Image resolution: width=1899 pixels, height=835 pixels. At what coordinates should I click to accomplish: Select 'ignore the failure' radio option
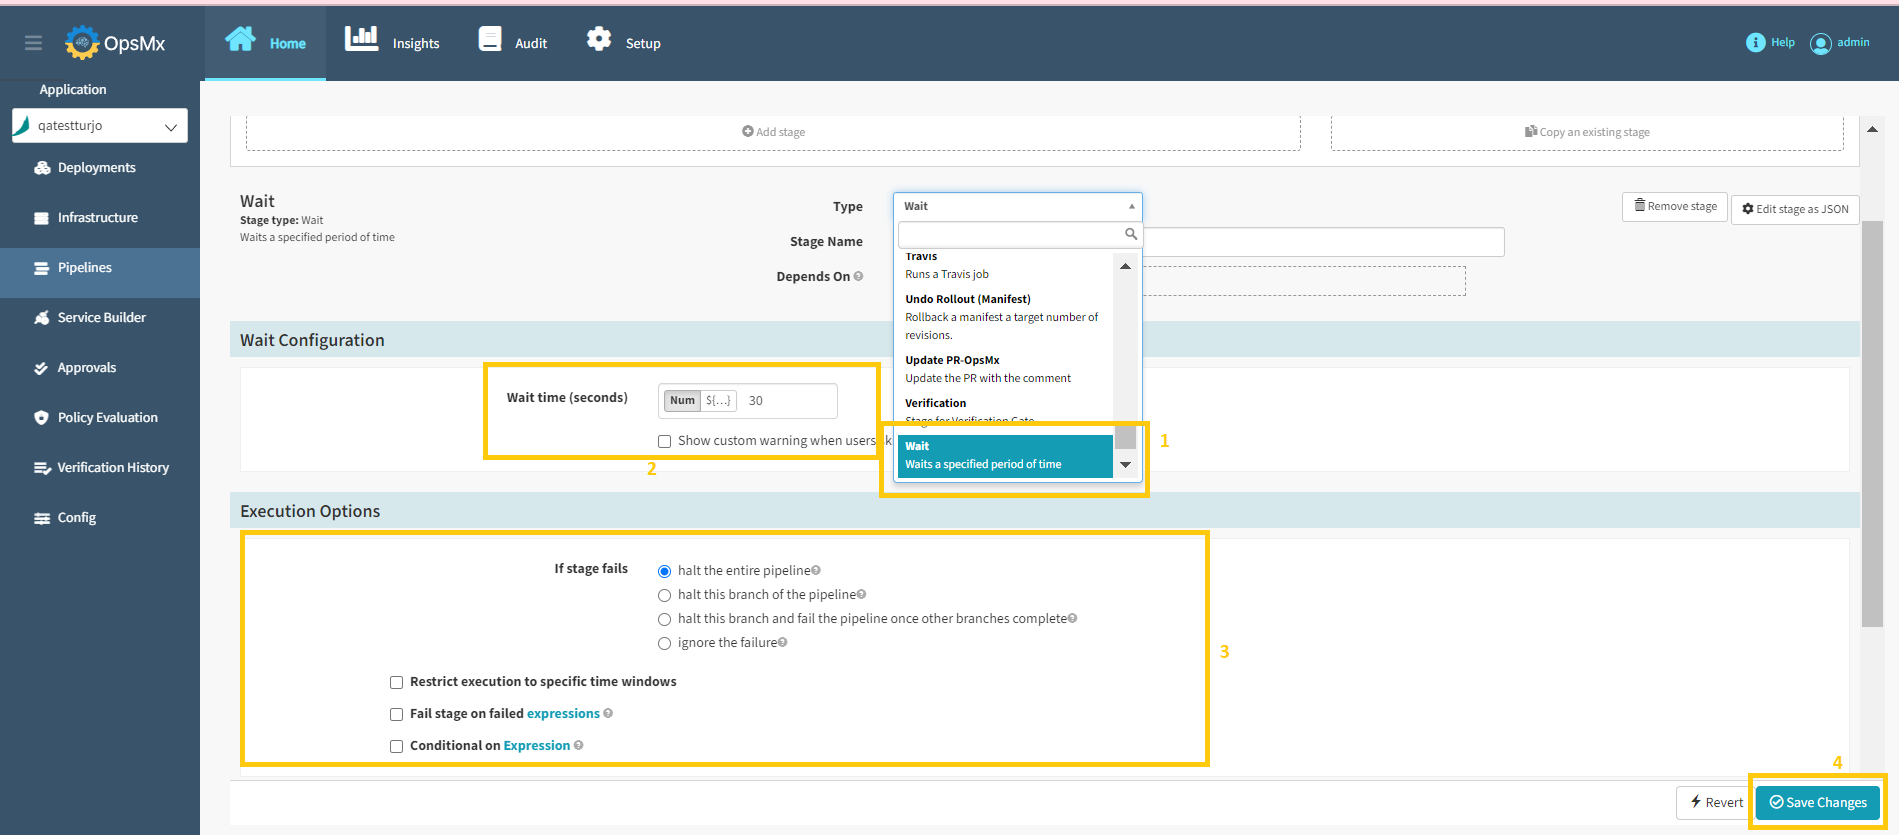click(x=664, y=644)
